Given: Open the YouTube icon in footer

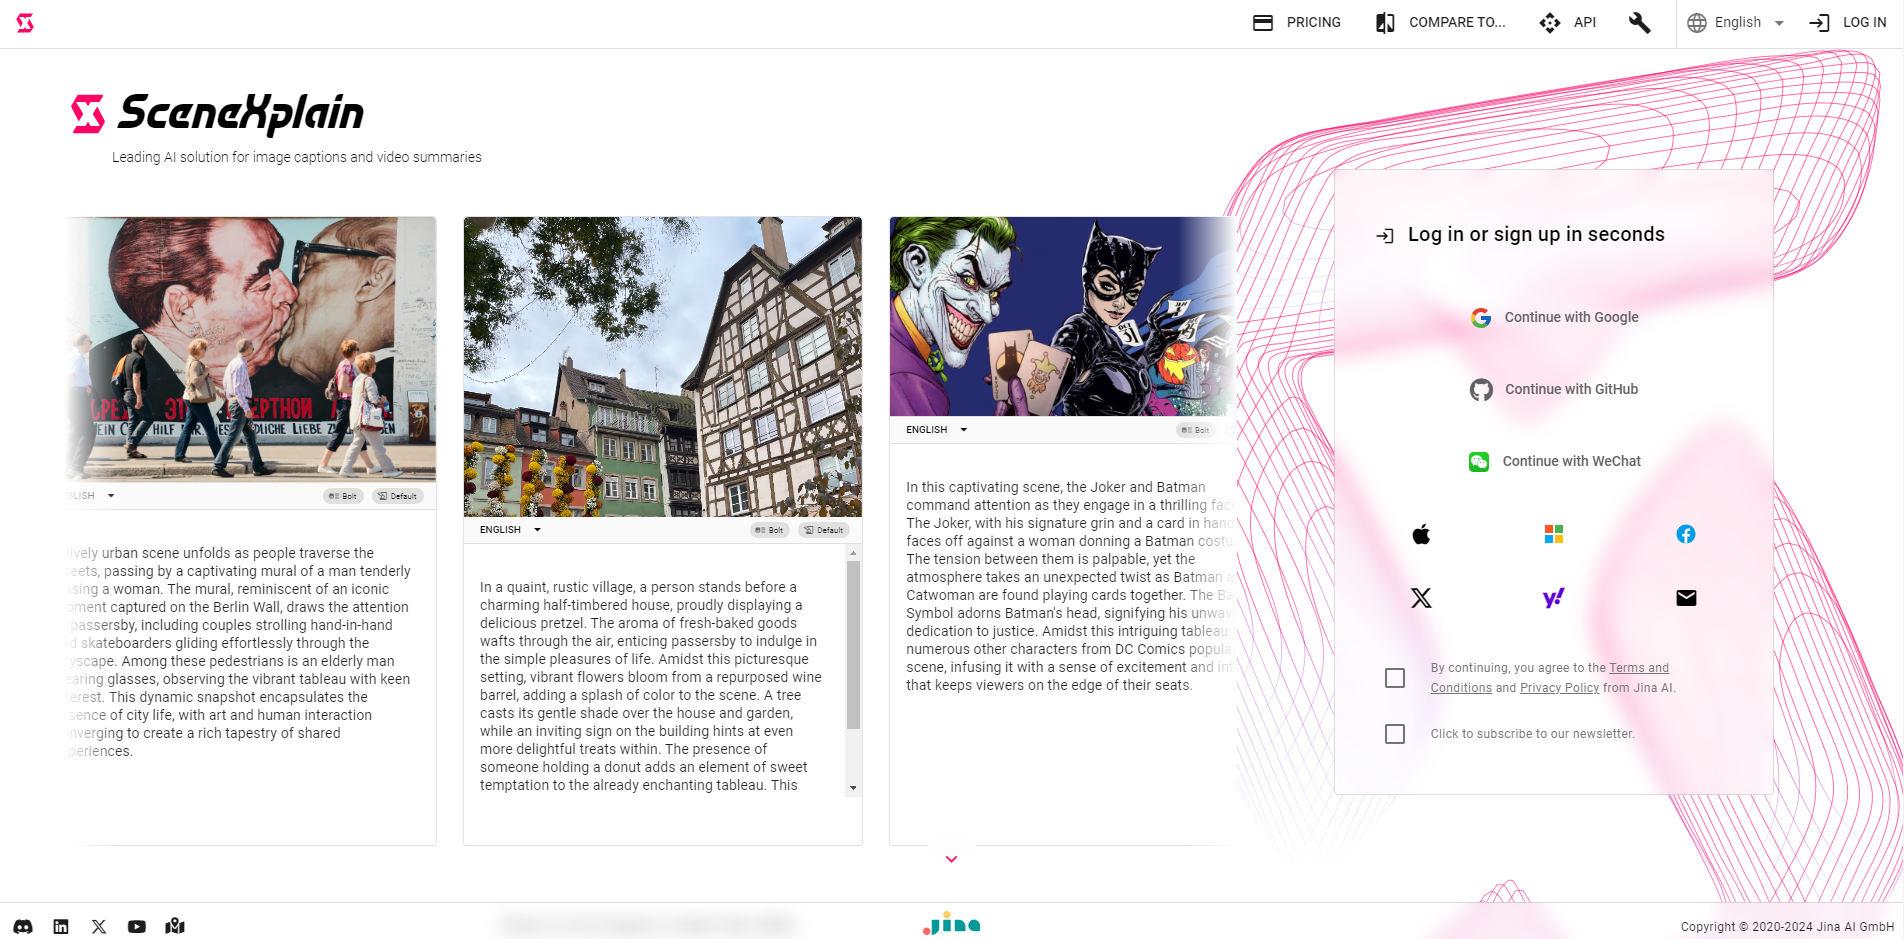Looking at the screenshot, I should (x=137, y=927).
